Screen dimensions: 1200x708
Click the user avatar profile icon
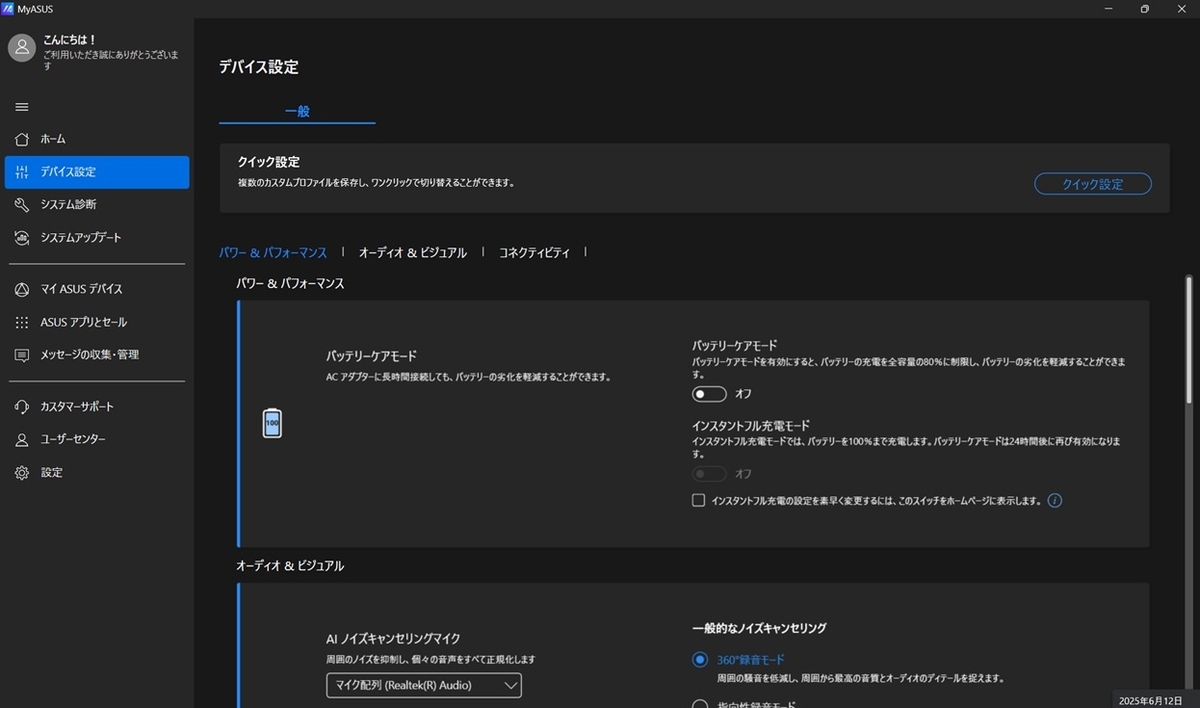pyautogui.click(x=22, y=48)
